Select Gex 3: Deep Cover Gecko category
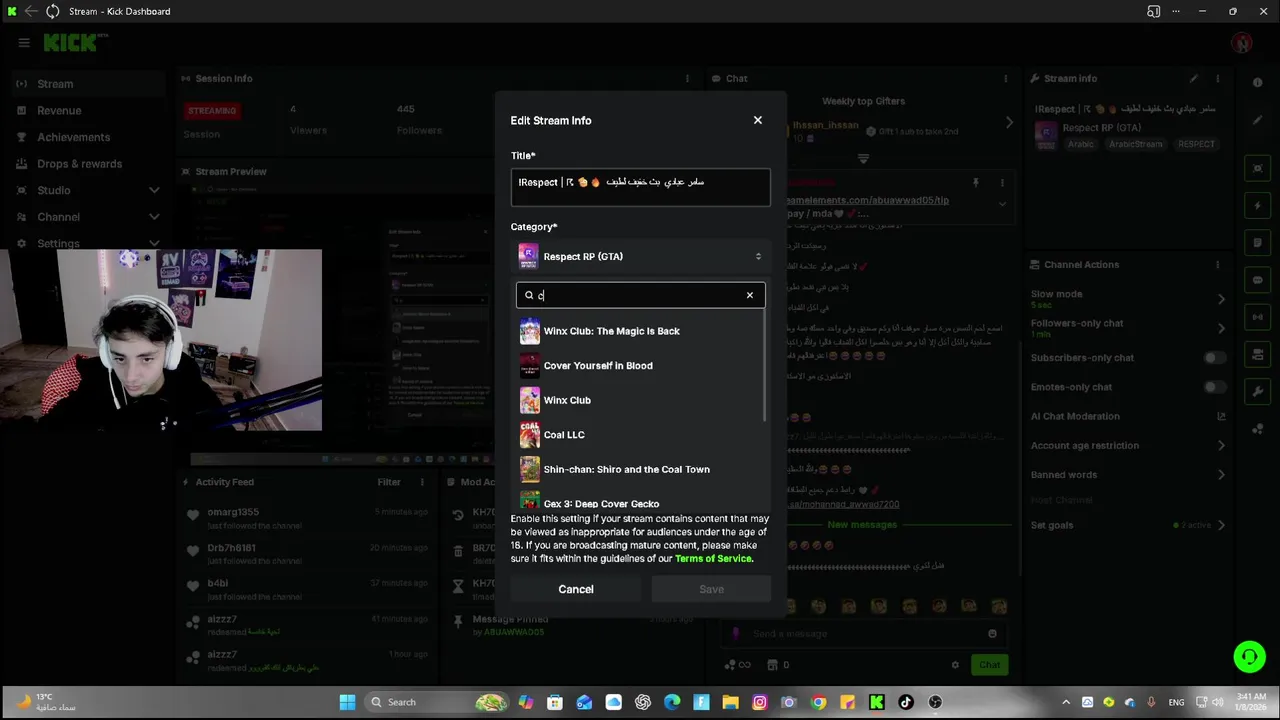The height and width of the screenshot is (720, 1280). click(x=640, y=500)
